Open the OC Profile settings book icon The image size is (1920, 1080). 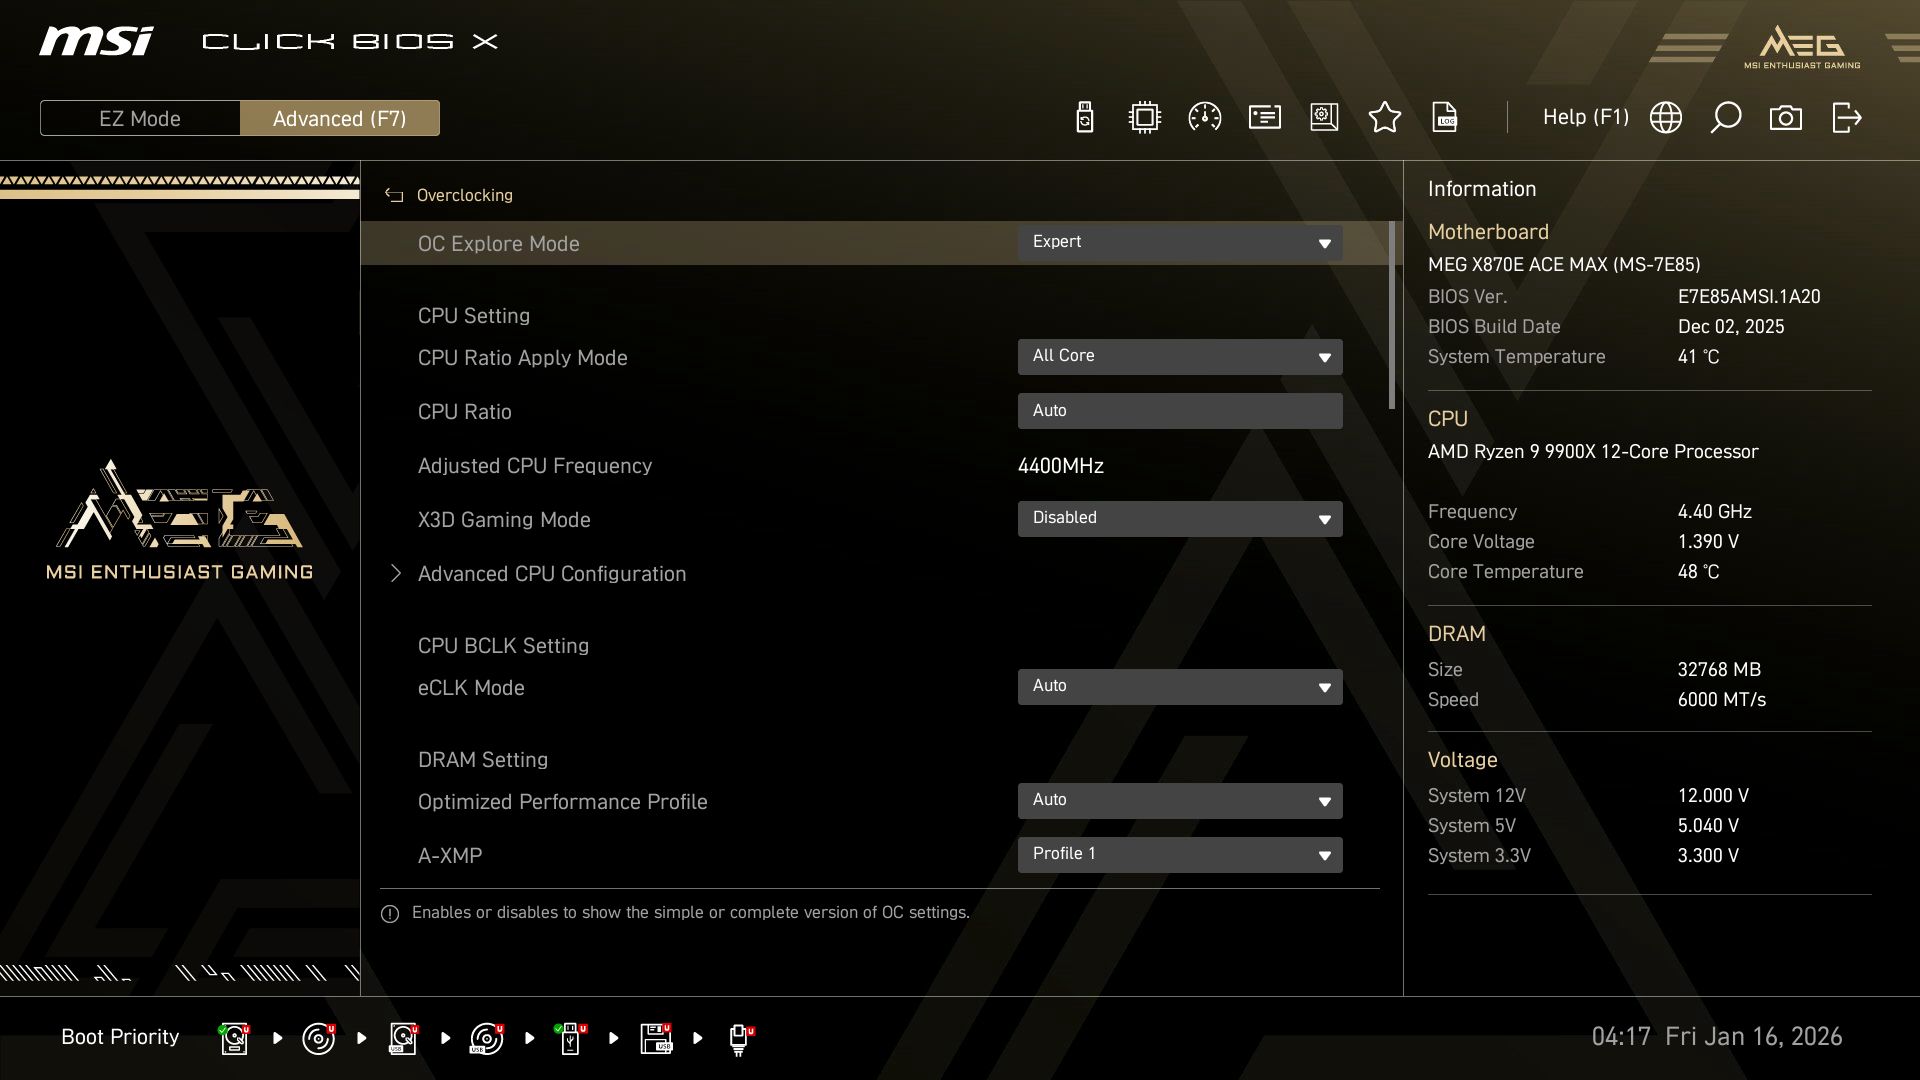pyautogui.click(x=1324, y=117)
